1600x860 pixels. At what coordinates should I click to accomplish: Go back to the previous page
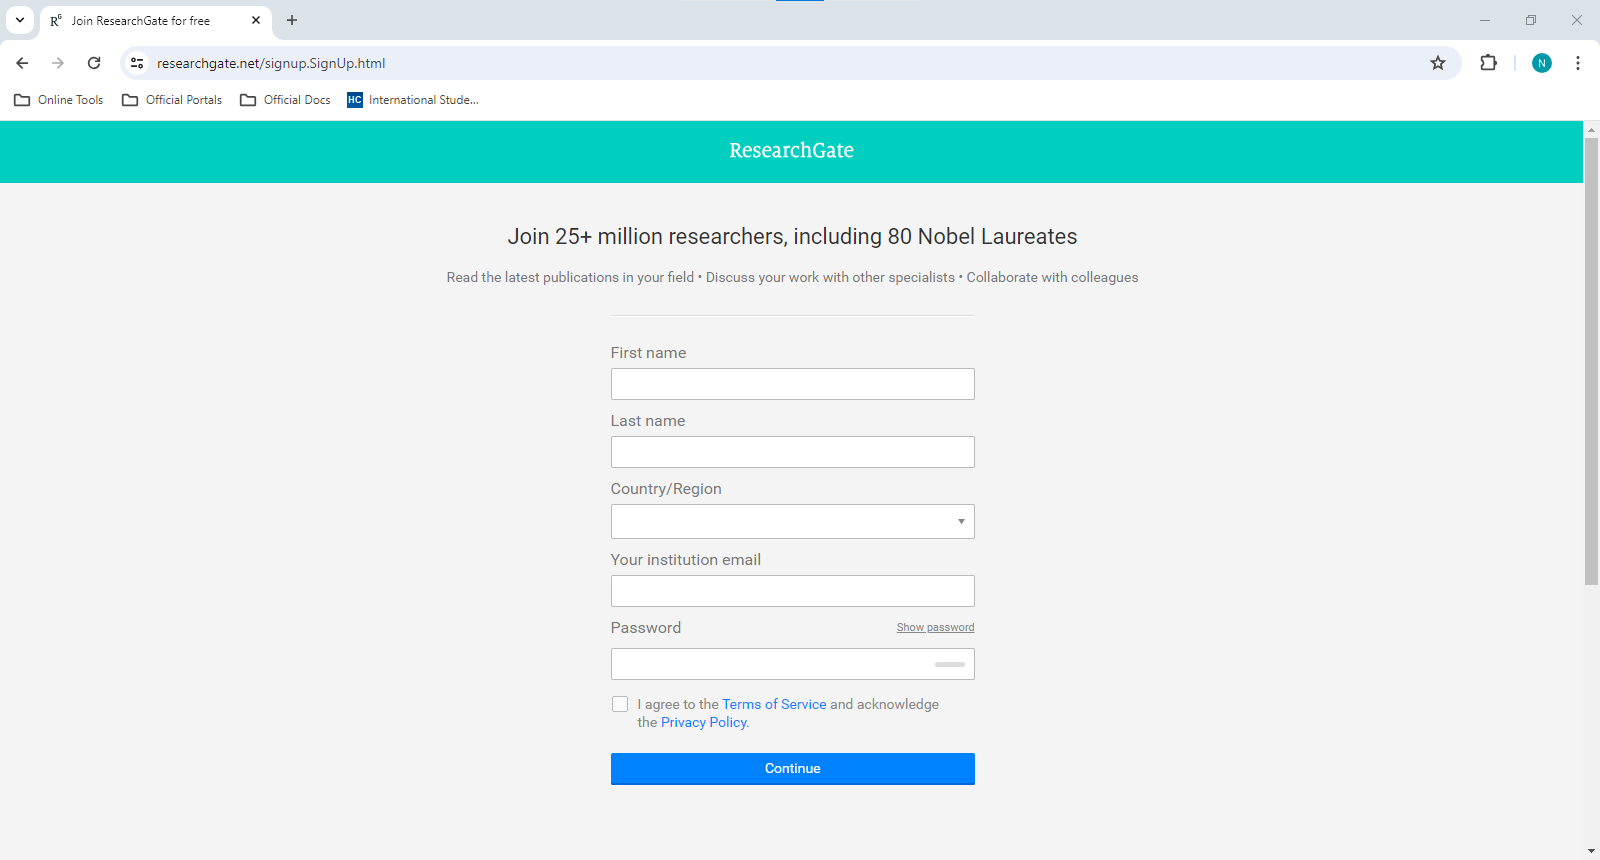(x=22, y=63)
